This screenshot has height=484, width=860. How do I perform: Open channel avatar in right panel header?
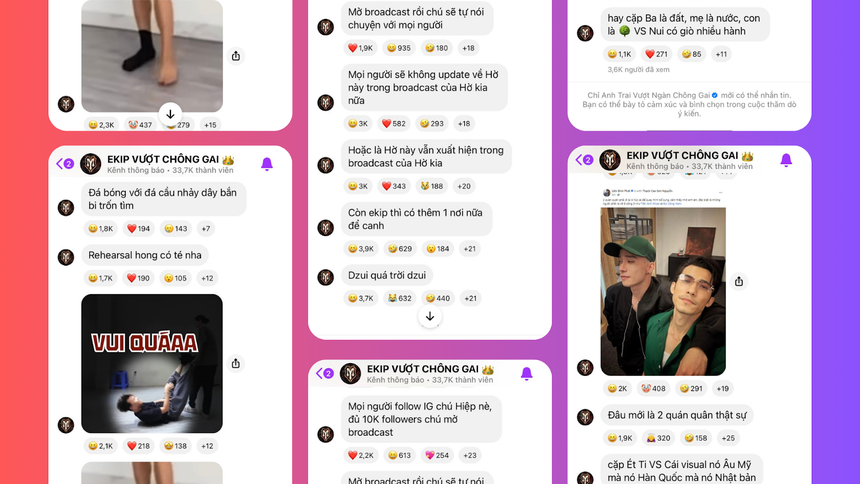tap(609, 160)
